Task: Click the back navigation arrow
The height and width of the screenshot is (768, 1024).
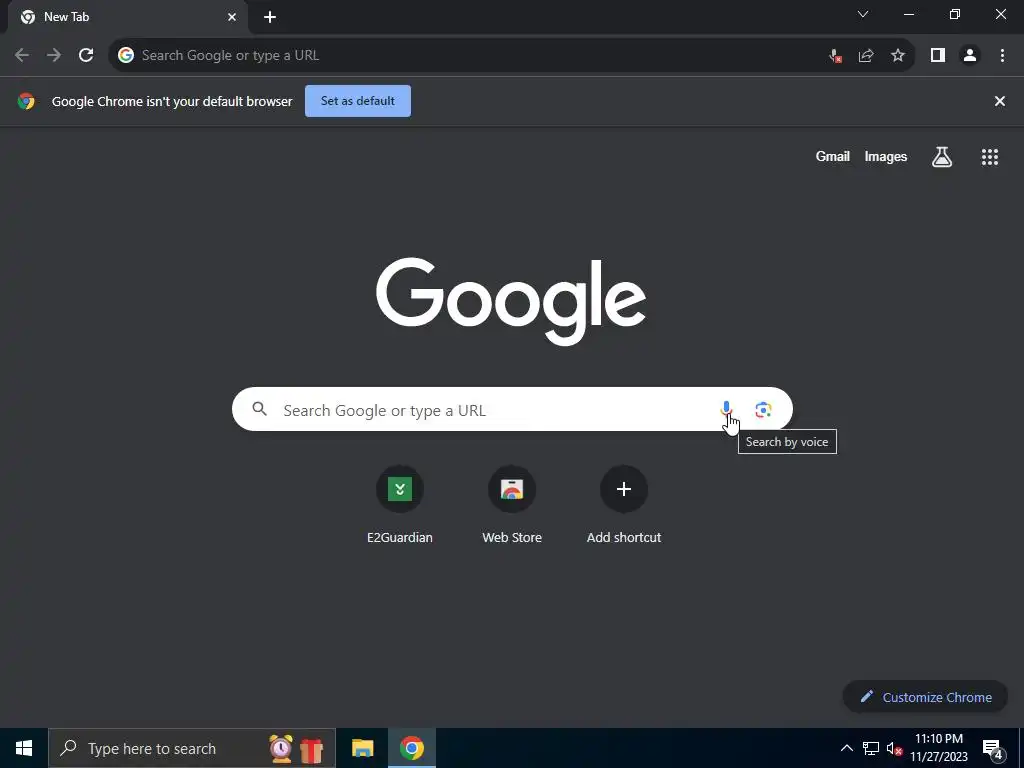Action: (x=22, y=56)
